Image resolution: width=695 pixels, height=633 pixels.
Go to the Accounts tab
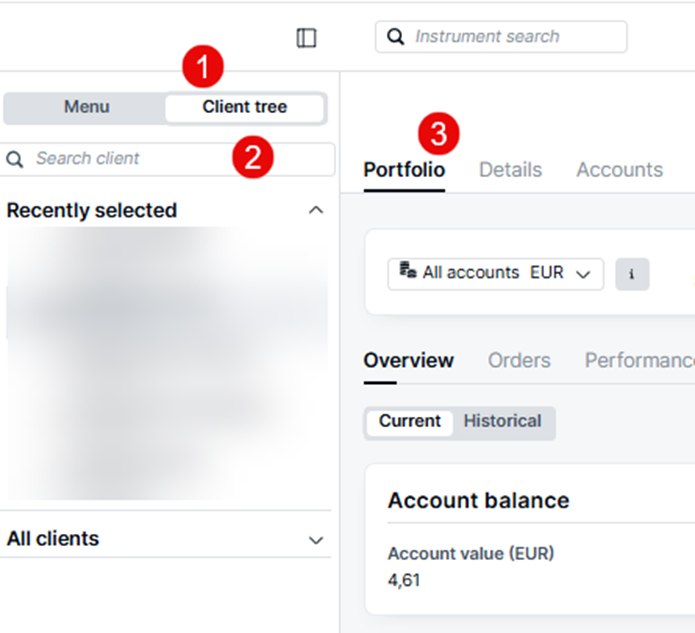click(x=619, y=170)
